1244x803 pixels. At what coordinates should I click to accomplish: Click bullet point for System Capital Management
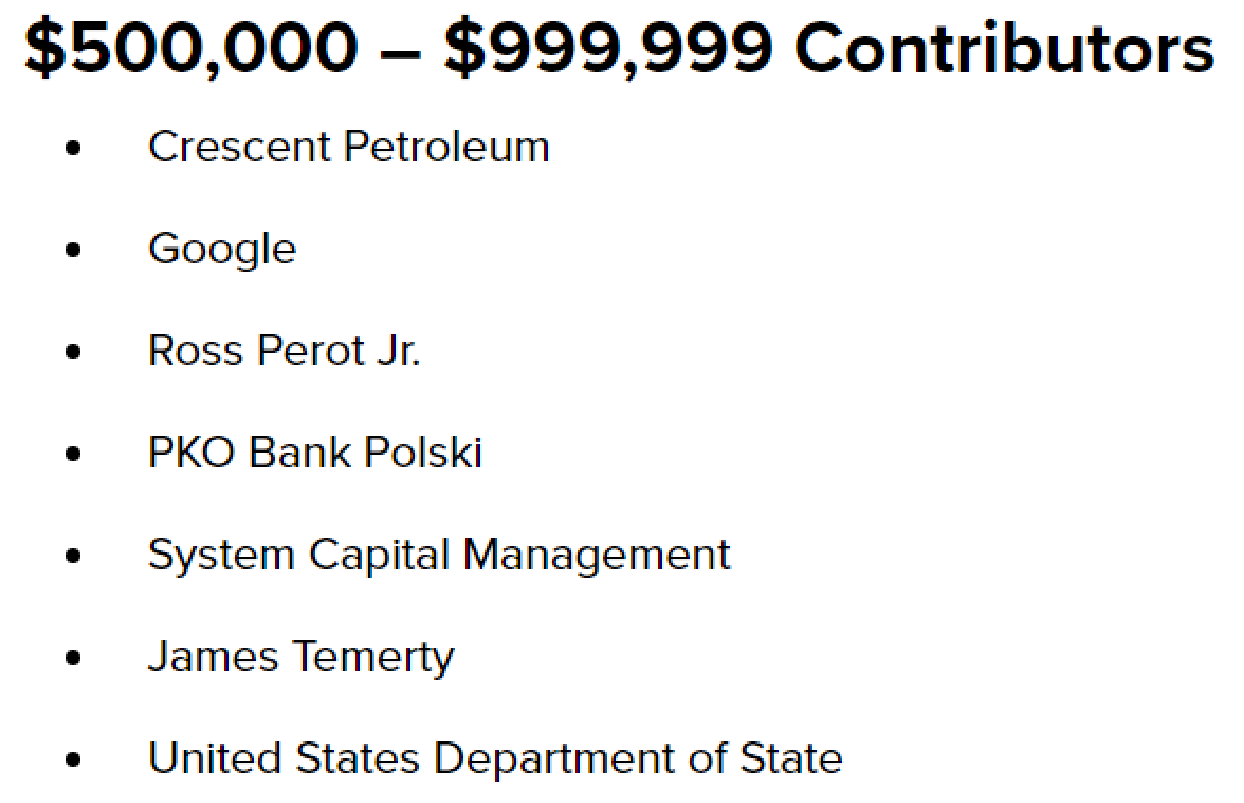(x=72, y=557)
